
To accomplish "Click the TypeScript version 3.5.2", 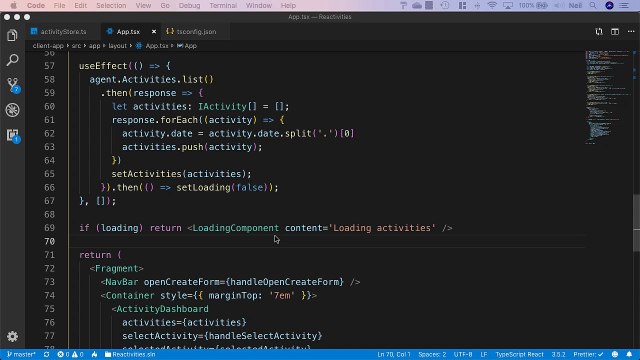I will (558, 354).
